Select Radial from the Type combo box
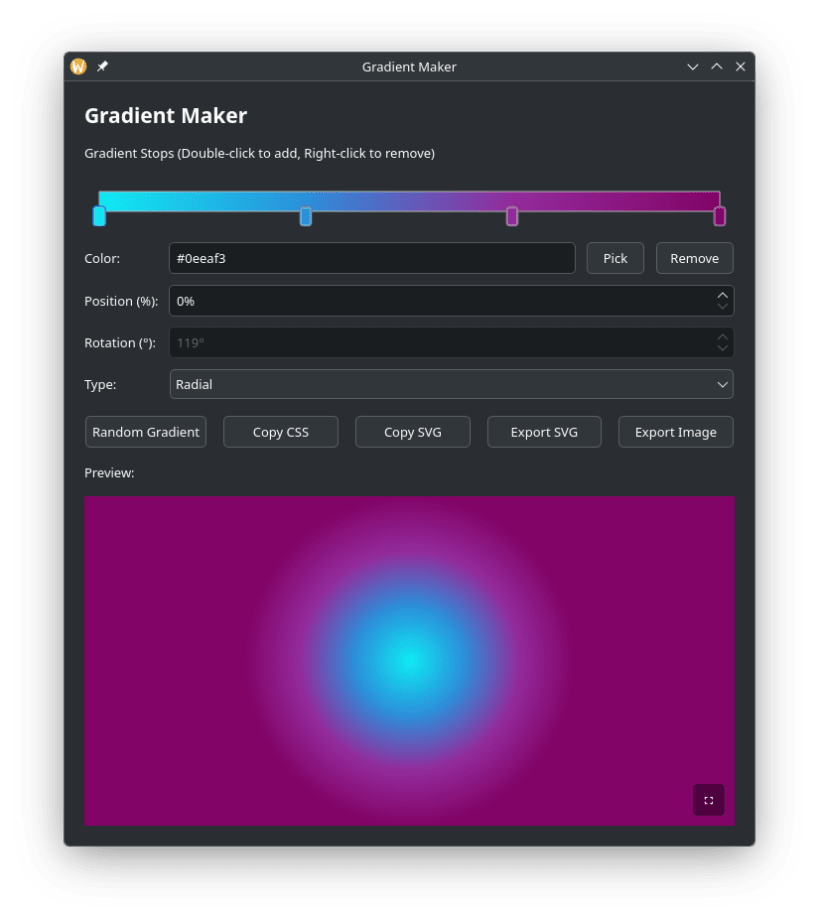Screen dimensions: 819x922 tap(450, 384)
